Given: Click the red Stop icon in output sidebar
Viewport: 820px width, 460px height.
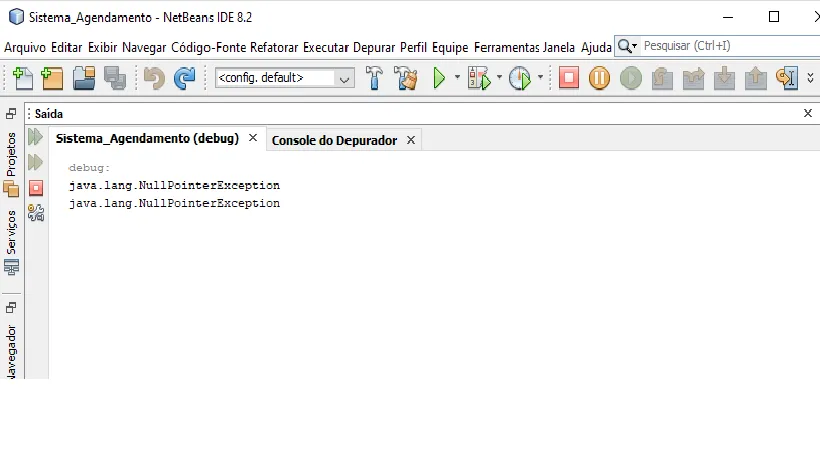Looking at the screenshot, I should tap(36, 188).
